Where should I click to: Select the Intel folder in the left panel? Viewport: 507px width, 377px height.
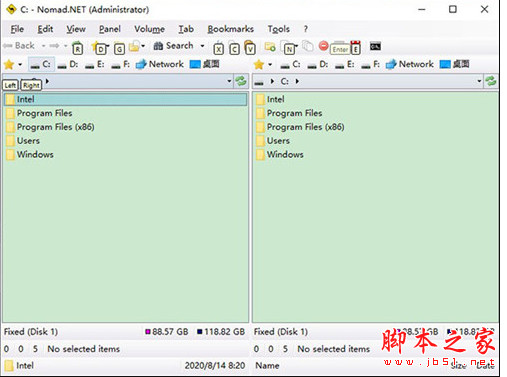(126, 99)
